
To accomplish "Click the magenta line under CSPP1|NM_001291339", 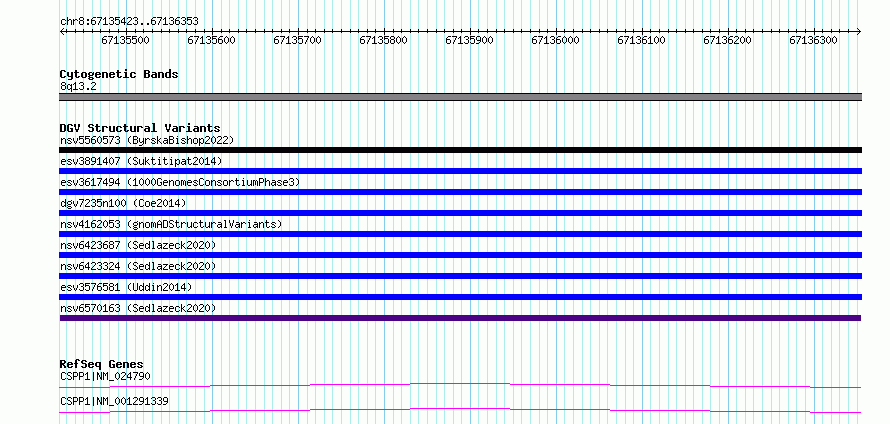I will [460, 410].
